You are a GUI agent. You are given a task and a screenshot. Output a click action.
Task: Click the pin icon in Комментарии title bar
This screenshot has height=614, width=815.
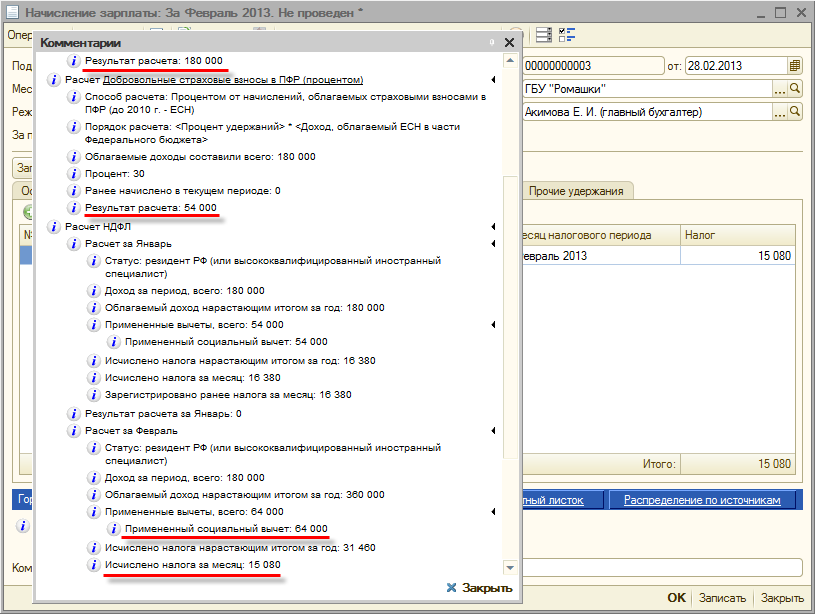pos(492,43)
